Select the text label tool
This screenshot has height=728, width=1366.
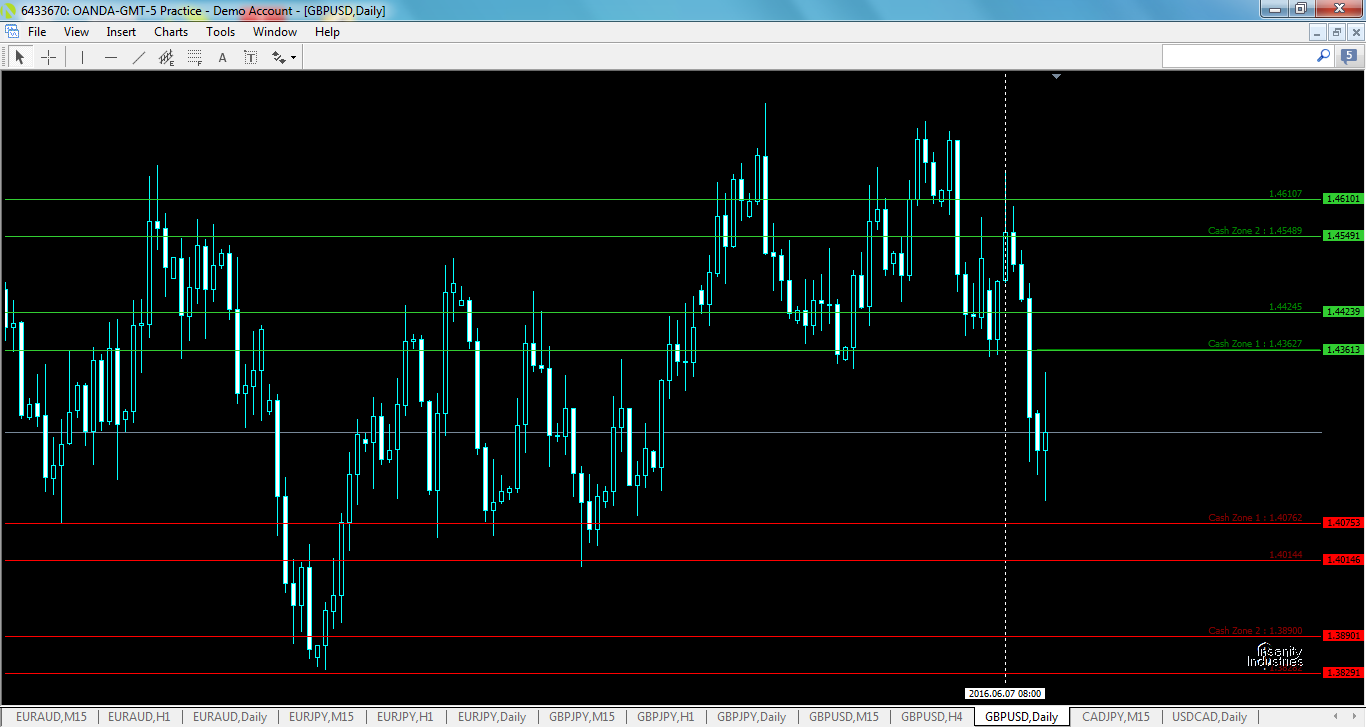[250, 56]
